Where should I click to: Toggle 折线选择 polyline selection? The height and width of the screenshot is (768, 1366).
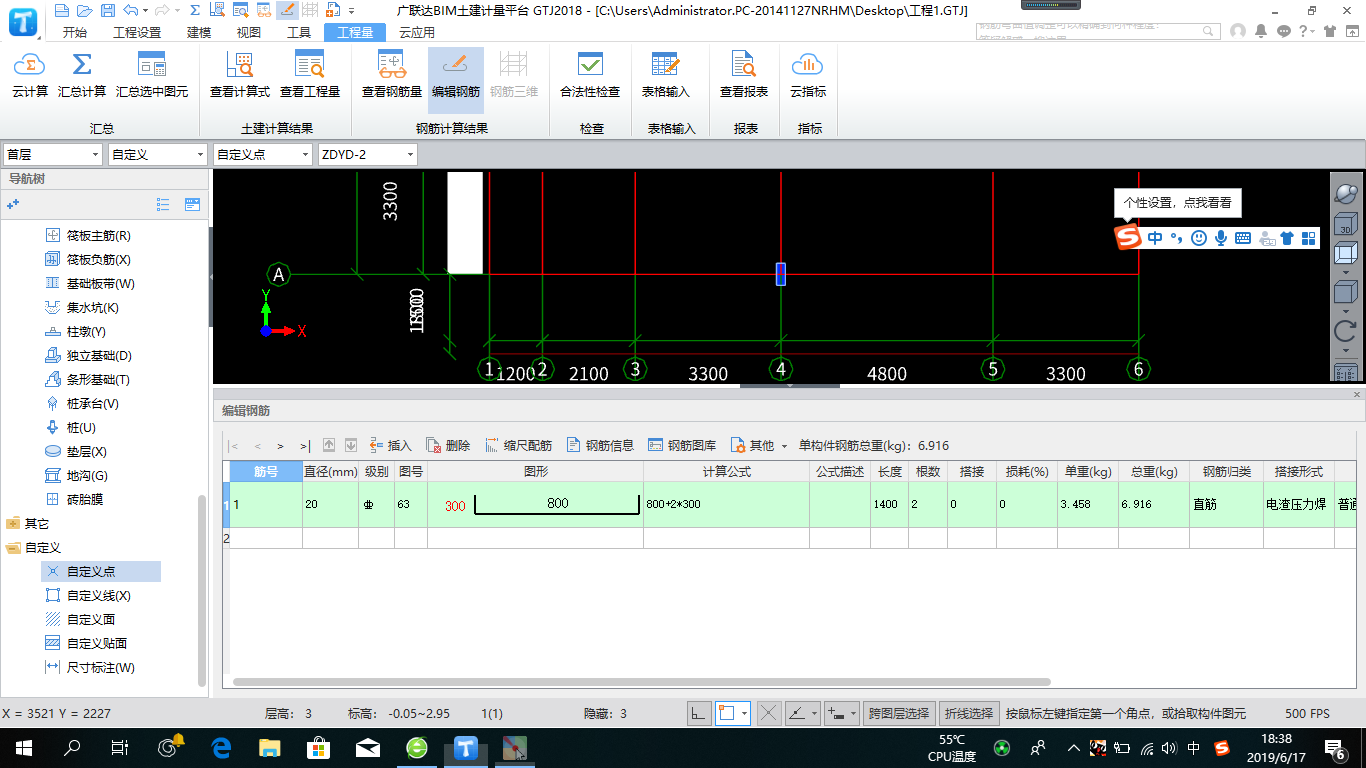969,713
